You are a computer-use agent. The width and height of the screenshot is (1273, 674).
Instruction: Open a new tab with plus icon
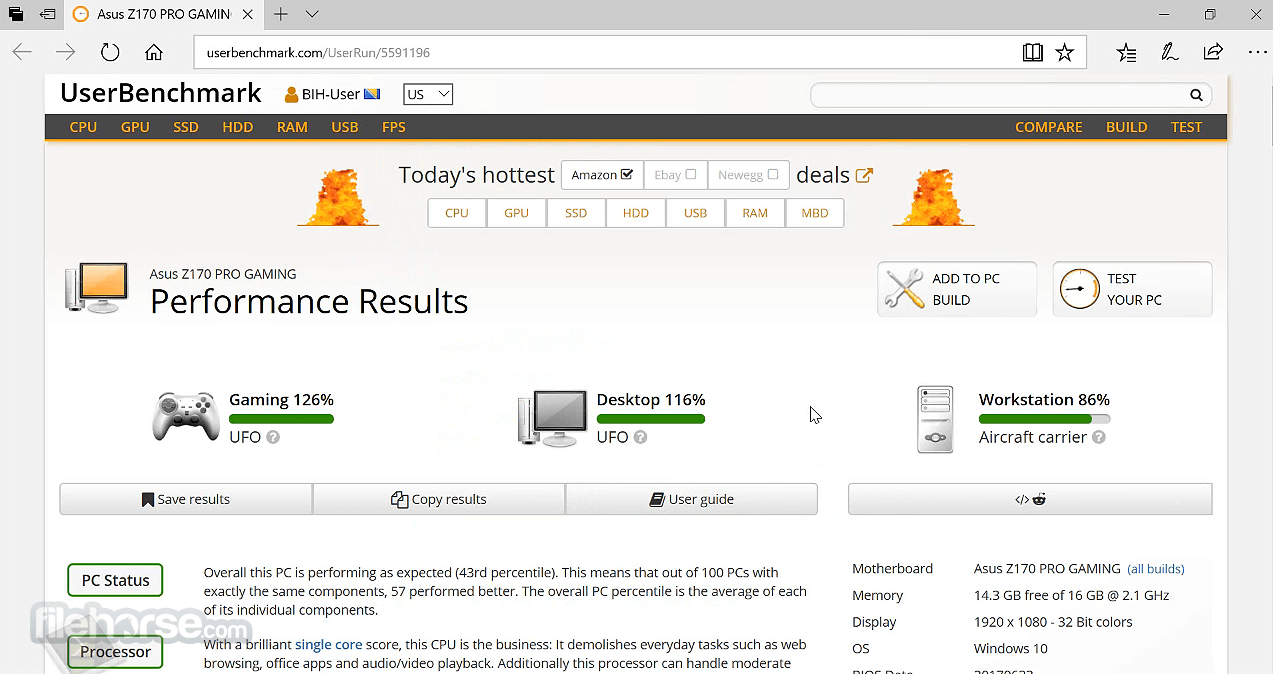tap(281, 14)
